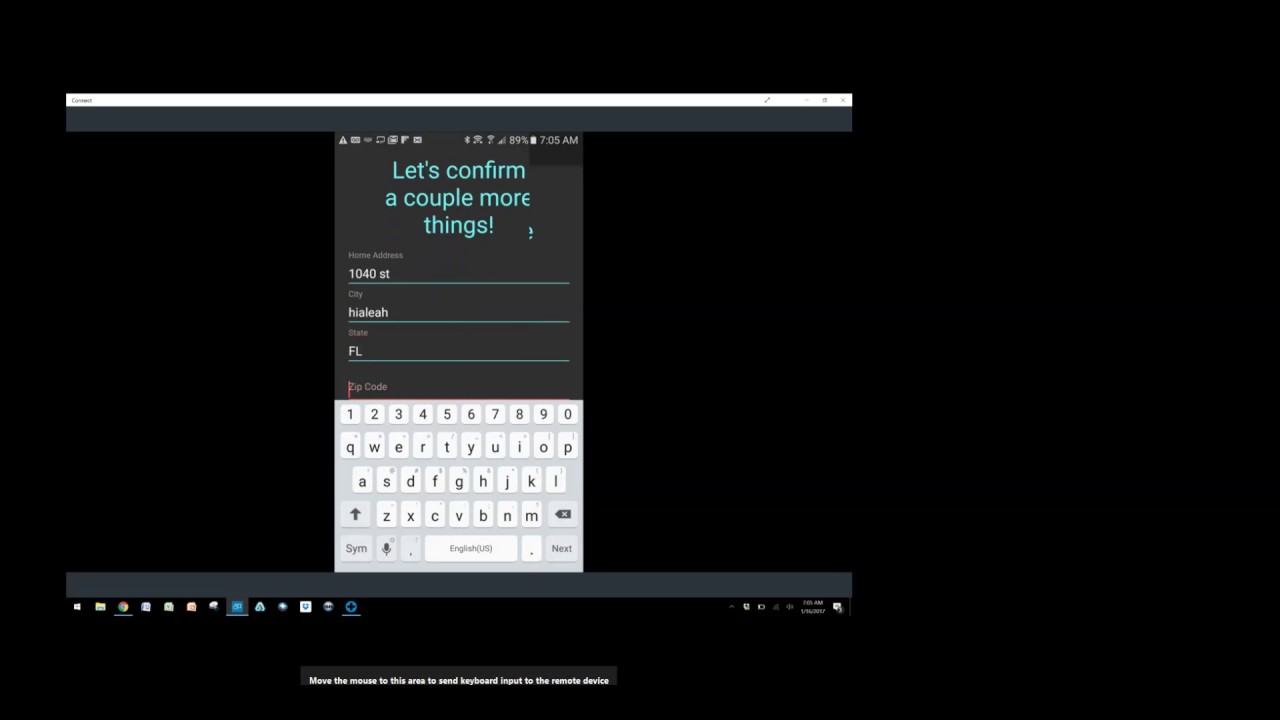The width and height of the screenshot is (1280, 720).
Task: Open Google Chrome from the taskbar
Action: tap(123, 607)
